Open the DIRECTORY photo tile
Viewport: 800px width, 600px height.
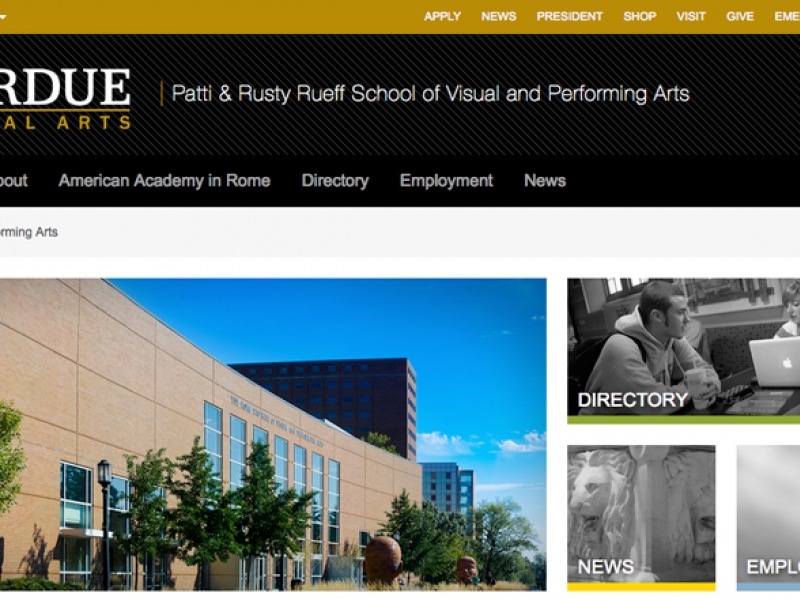tap(684, 351)
